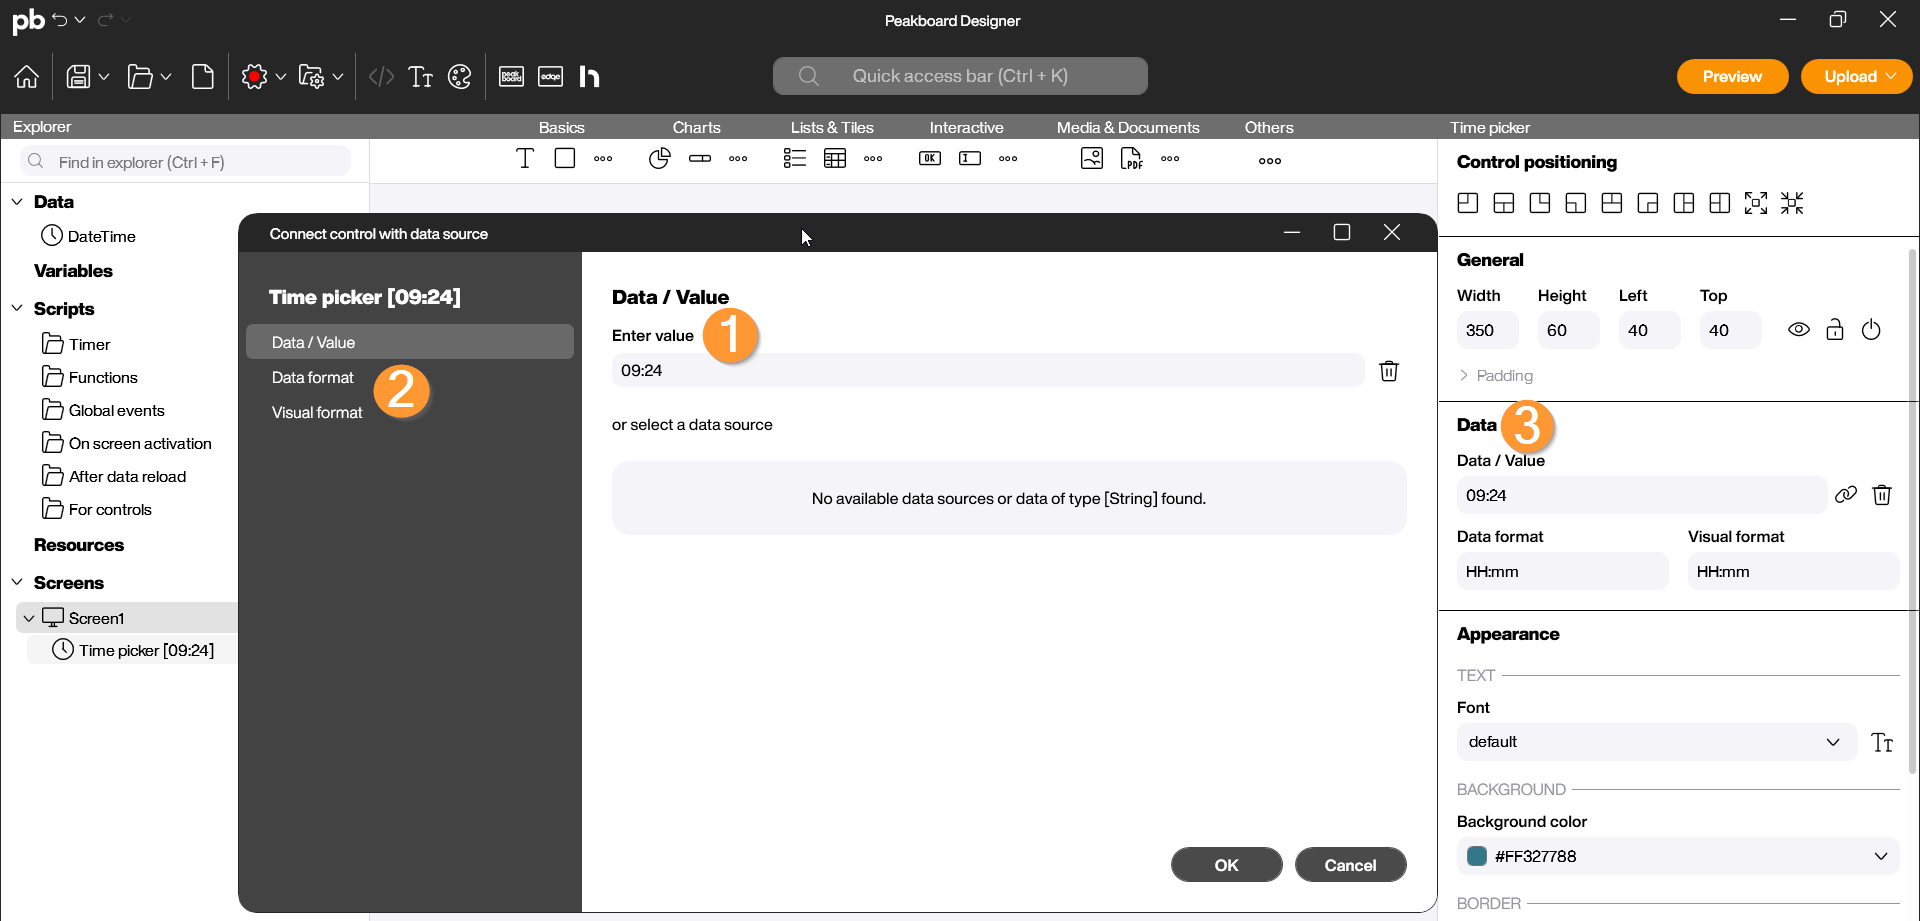Open the color palette icon in toolbar

[460, 77]
